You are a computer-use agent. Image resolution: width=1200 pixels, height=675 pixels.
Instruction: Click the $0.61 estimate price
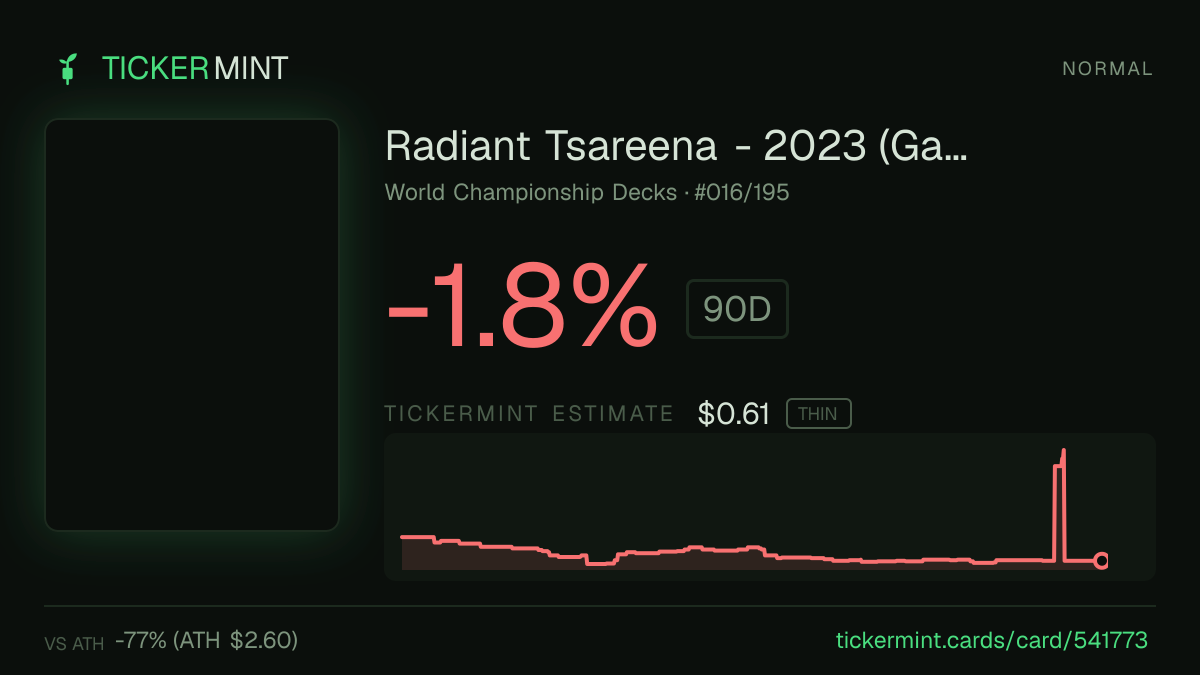point(734,414)
